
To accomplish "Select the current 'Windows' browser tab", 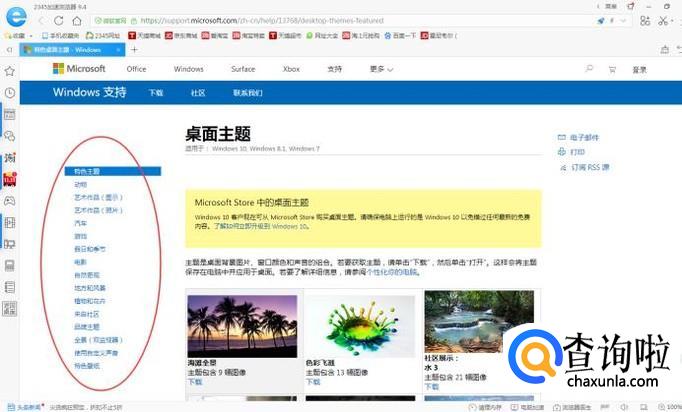I will [72, 50].
